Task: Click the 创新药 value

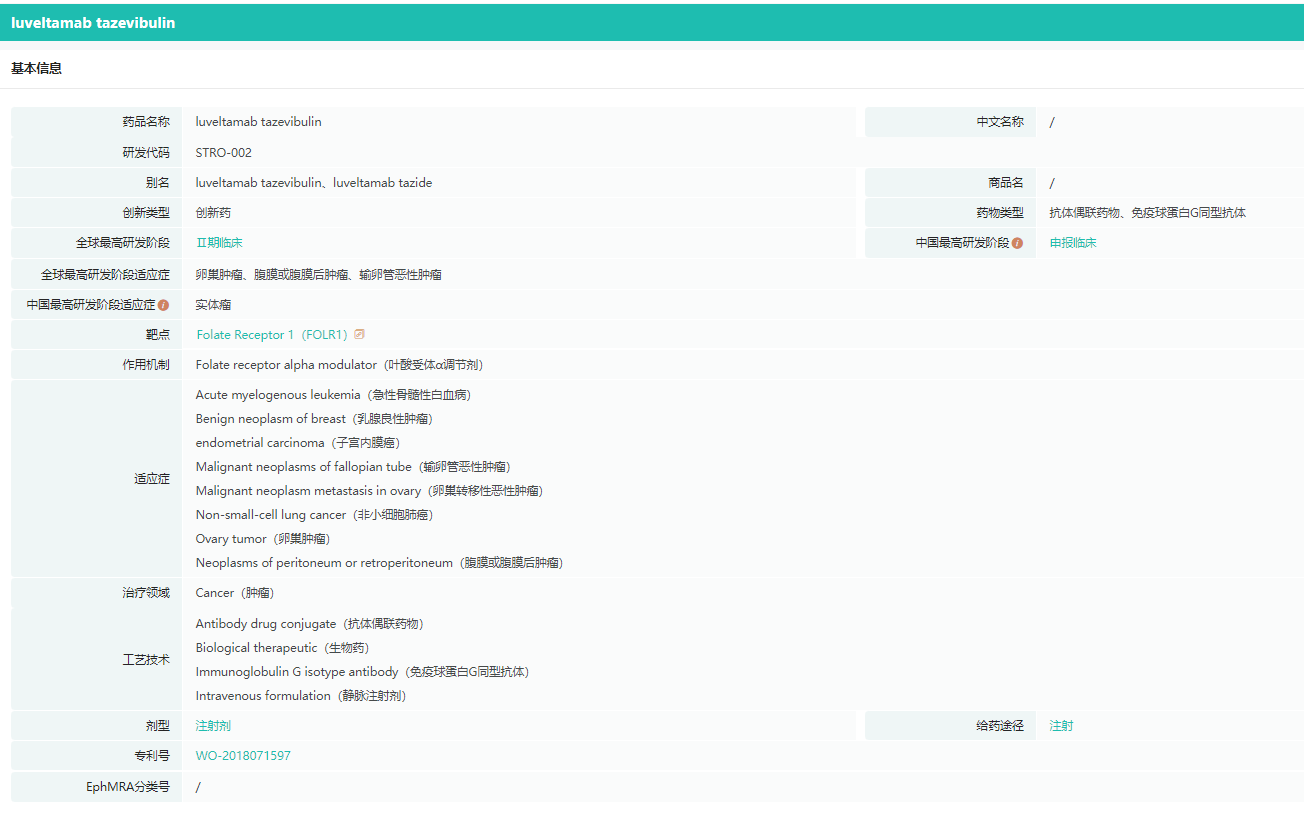Action: [x=213, y=213]
